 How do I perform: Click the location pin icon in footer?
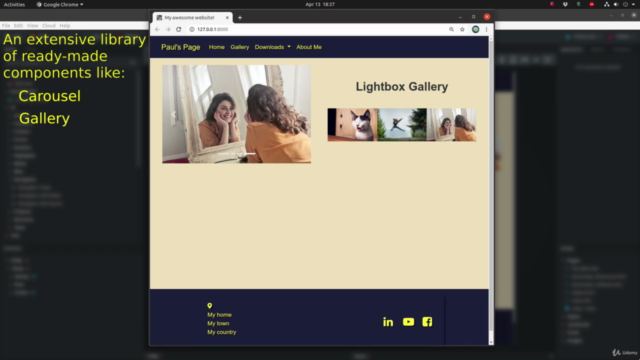(209, 306)
